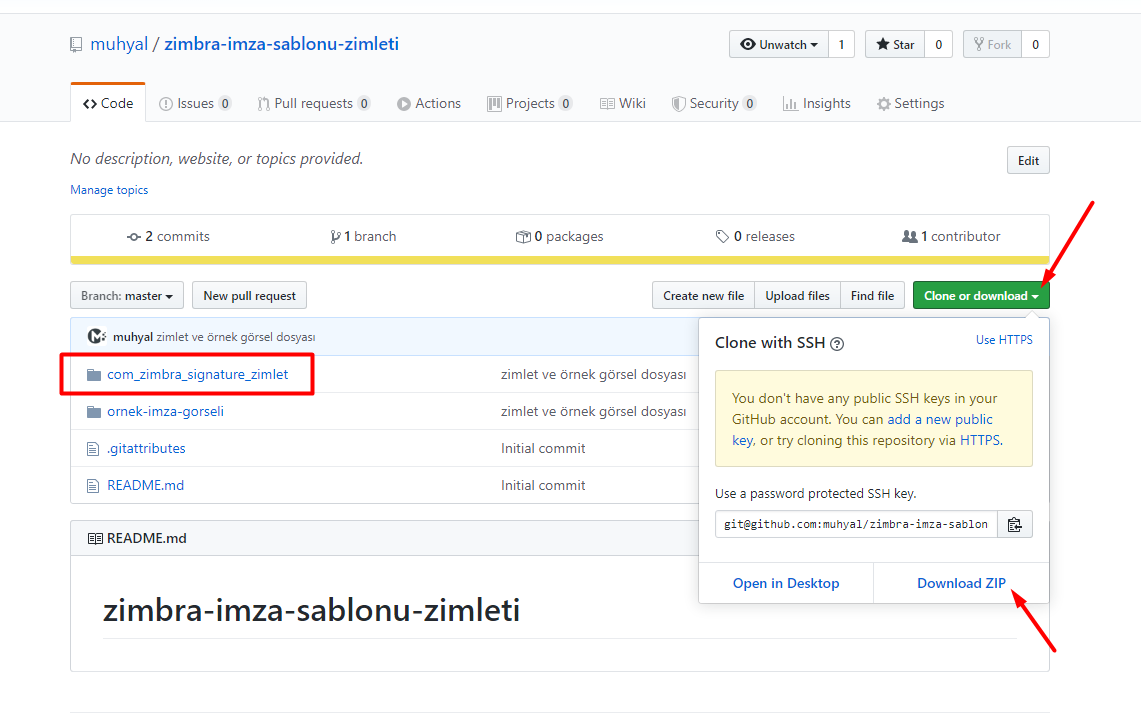Click the watchers count 1
Screen dimensions: 1141x727
pyautogui.click(x=841, y=44)
